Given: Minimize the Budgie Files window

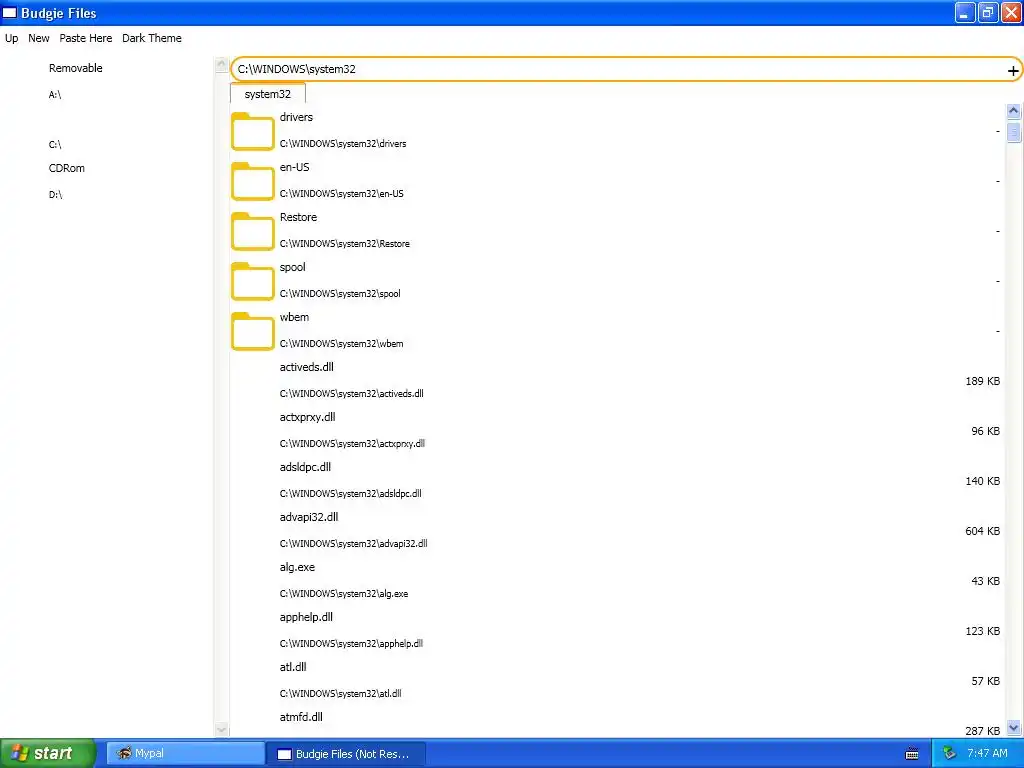Looking at the screenshot, I should click(965, 12).
